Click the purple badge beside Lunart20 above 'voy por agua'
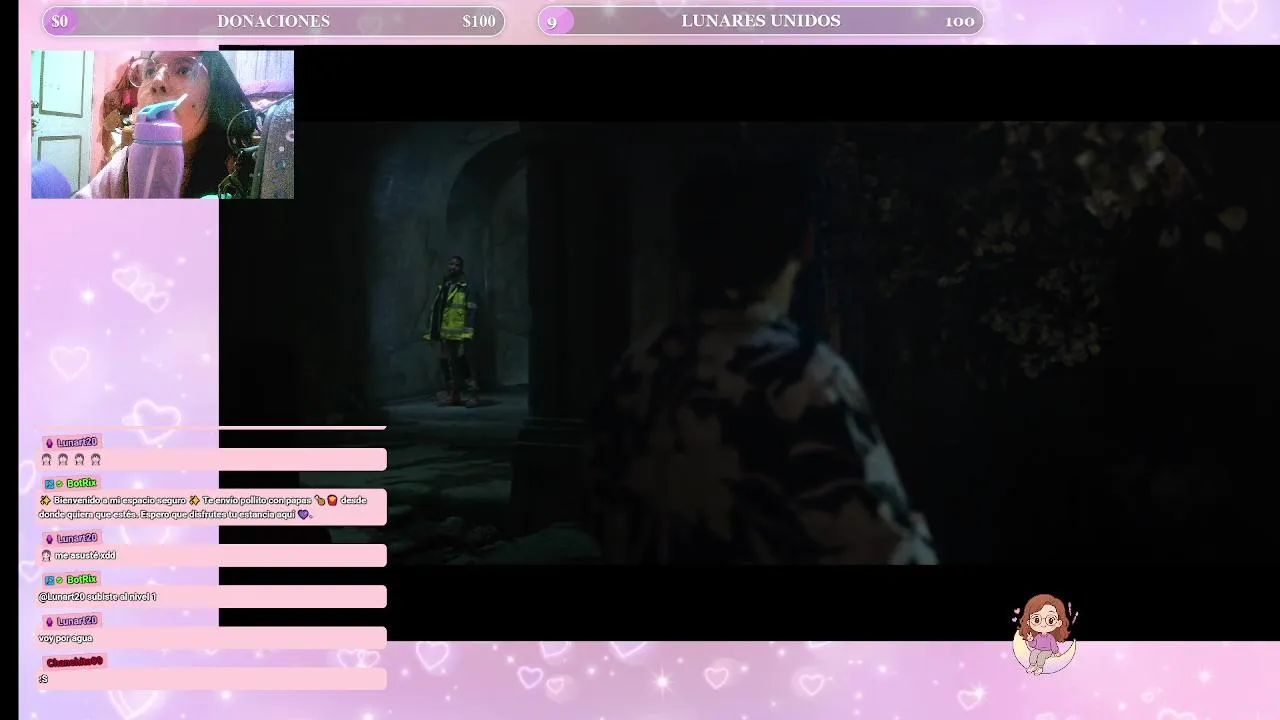Image resolution: width=1280 pixels, height=720 pixels. pos(49,622)
